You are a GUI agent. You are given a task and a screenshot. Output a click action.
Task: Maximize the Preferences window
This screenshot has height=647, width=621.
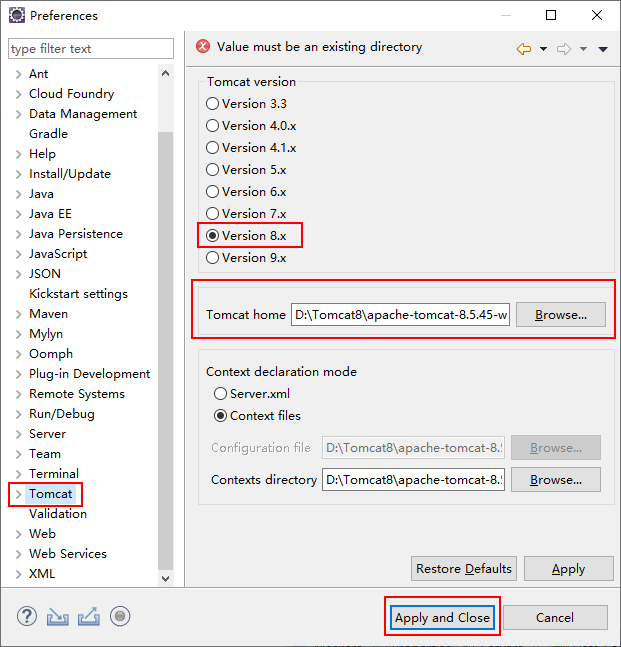(x=551, y=15)
